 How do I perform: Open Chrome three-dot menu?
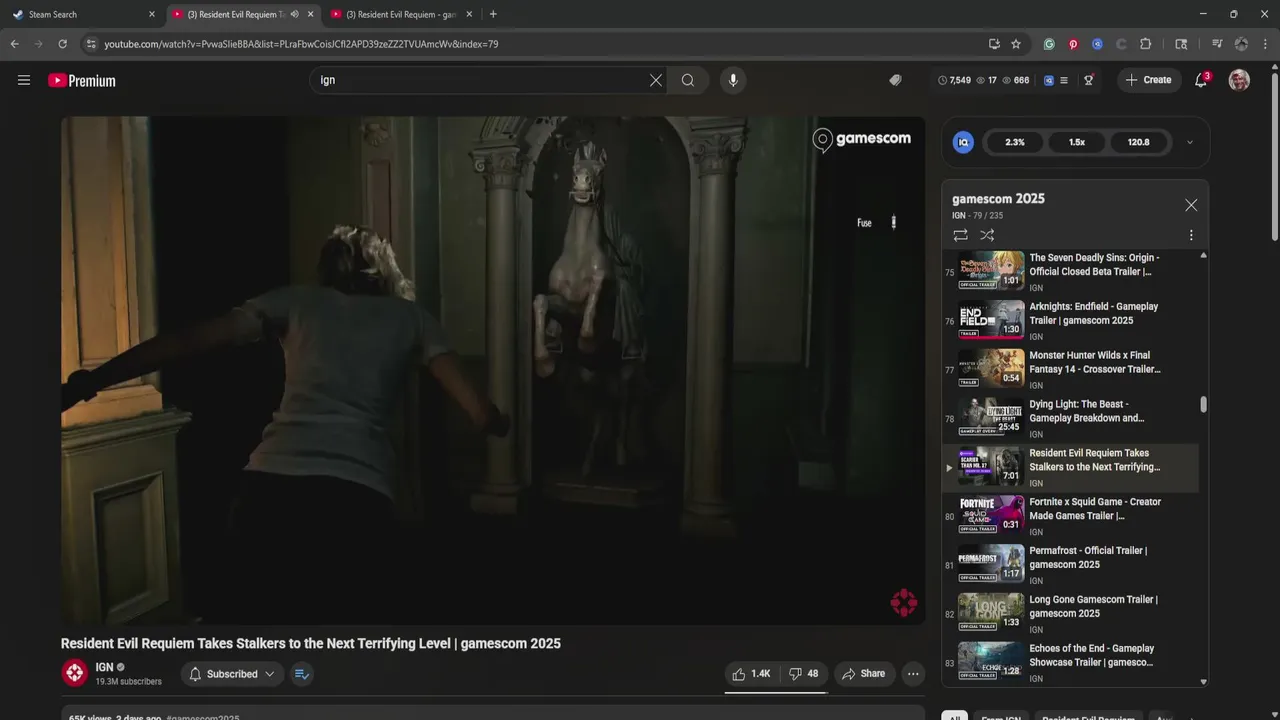point(1265,44)
